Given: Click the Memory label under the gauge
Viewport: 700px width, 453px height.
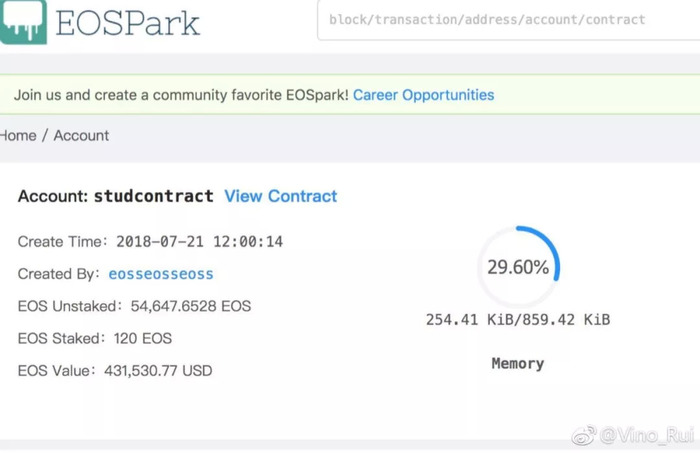Looking at the screenshot, I should pyautogui.click(x=517, y=363).
